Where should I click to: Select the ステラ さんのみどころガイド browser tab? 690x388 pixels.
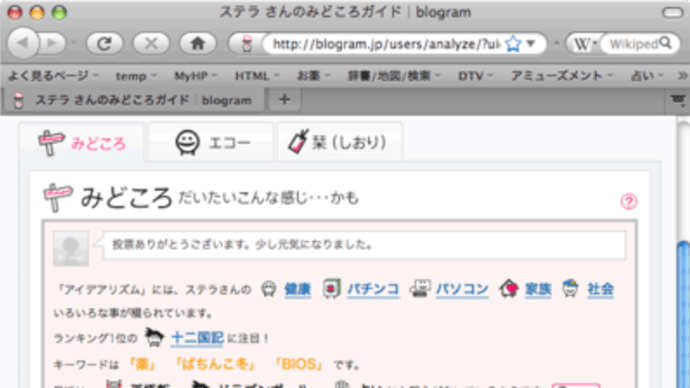(133, 100)
